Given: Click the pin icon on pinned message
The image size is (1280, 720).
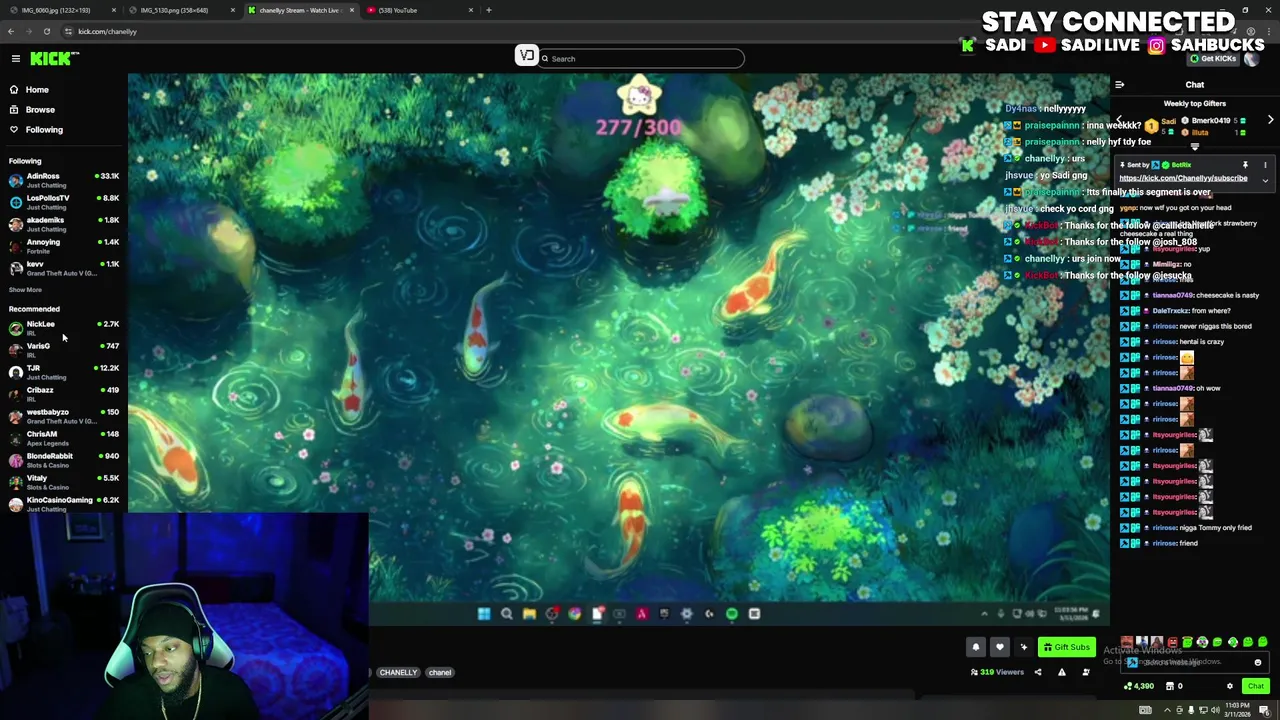Looking at the screenshot, I should (1245, 165).
